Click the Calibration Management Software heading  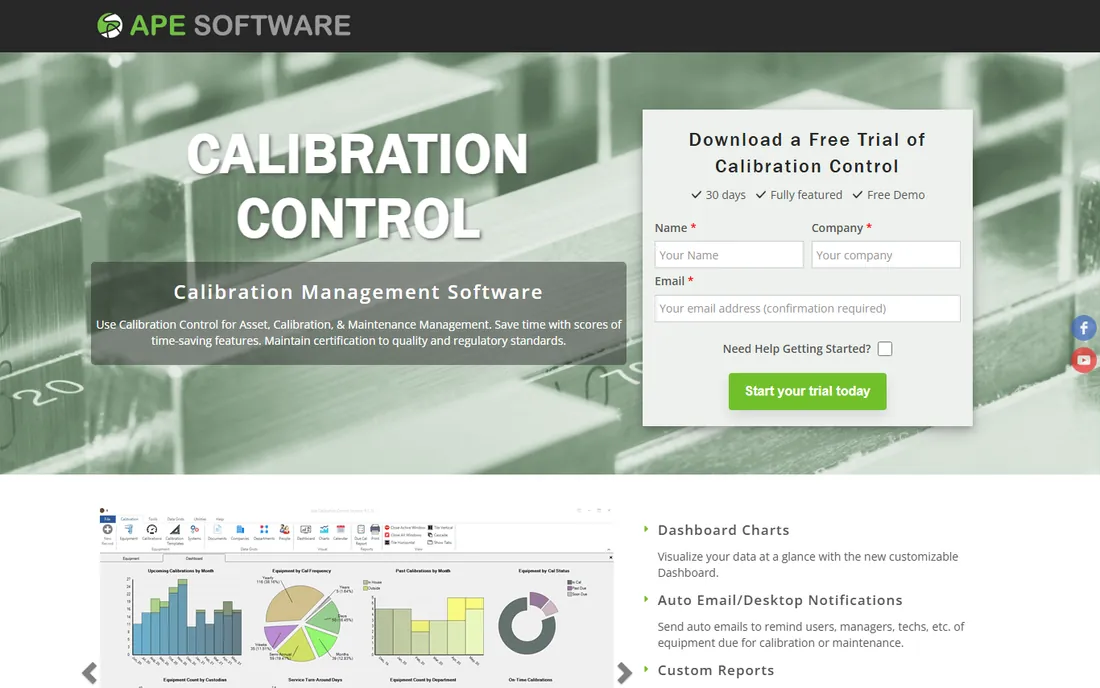(358, 292)
